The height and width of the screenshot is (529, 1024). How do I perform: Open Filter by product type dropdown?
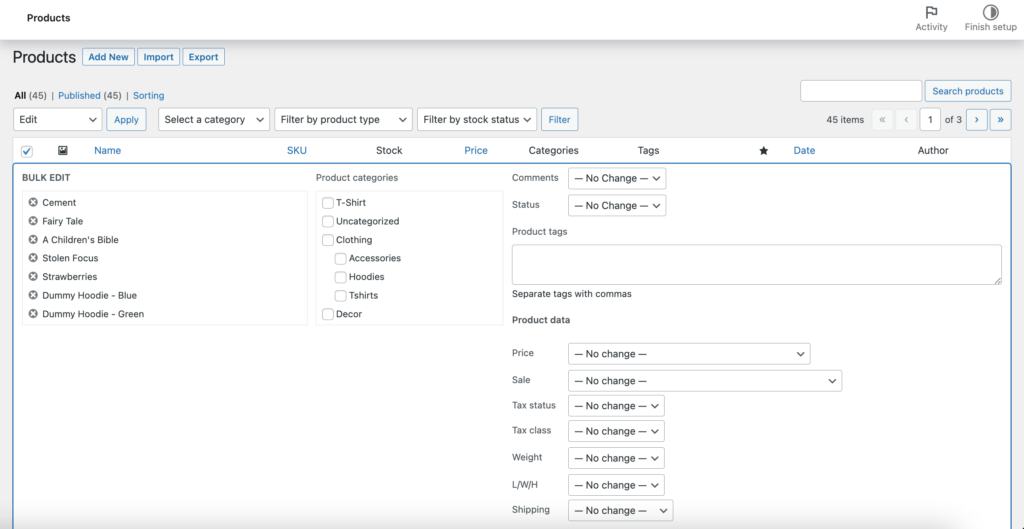[344, 120]
